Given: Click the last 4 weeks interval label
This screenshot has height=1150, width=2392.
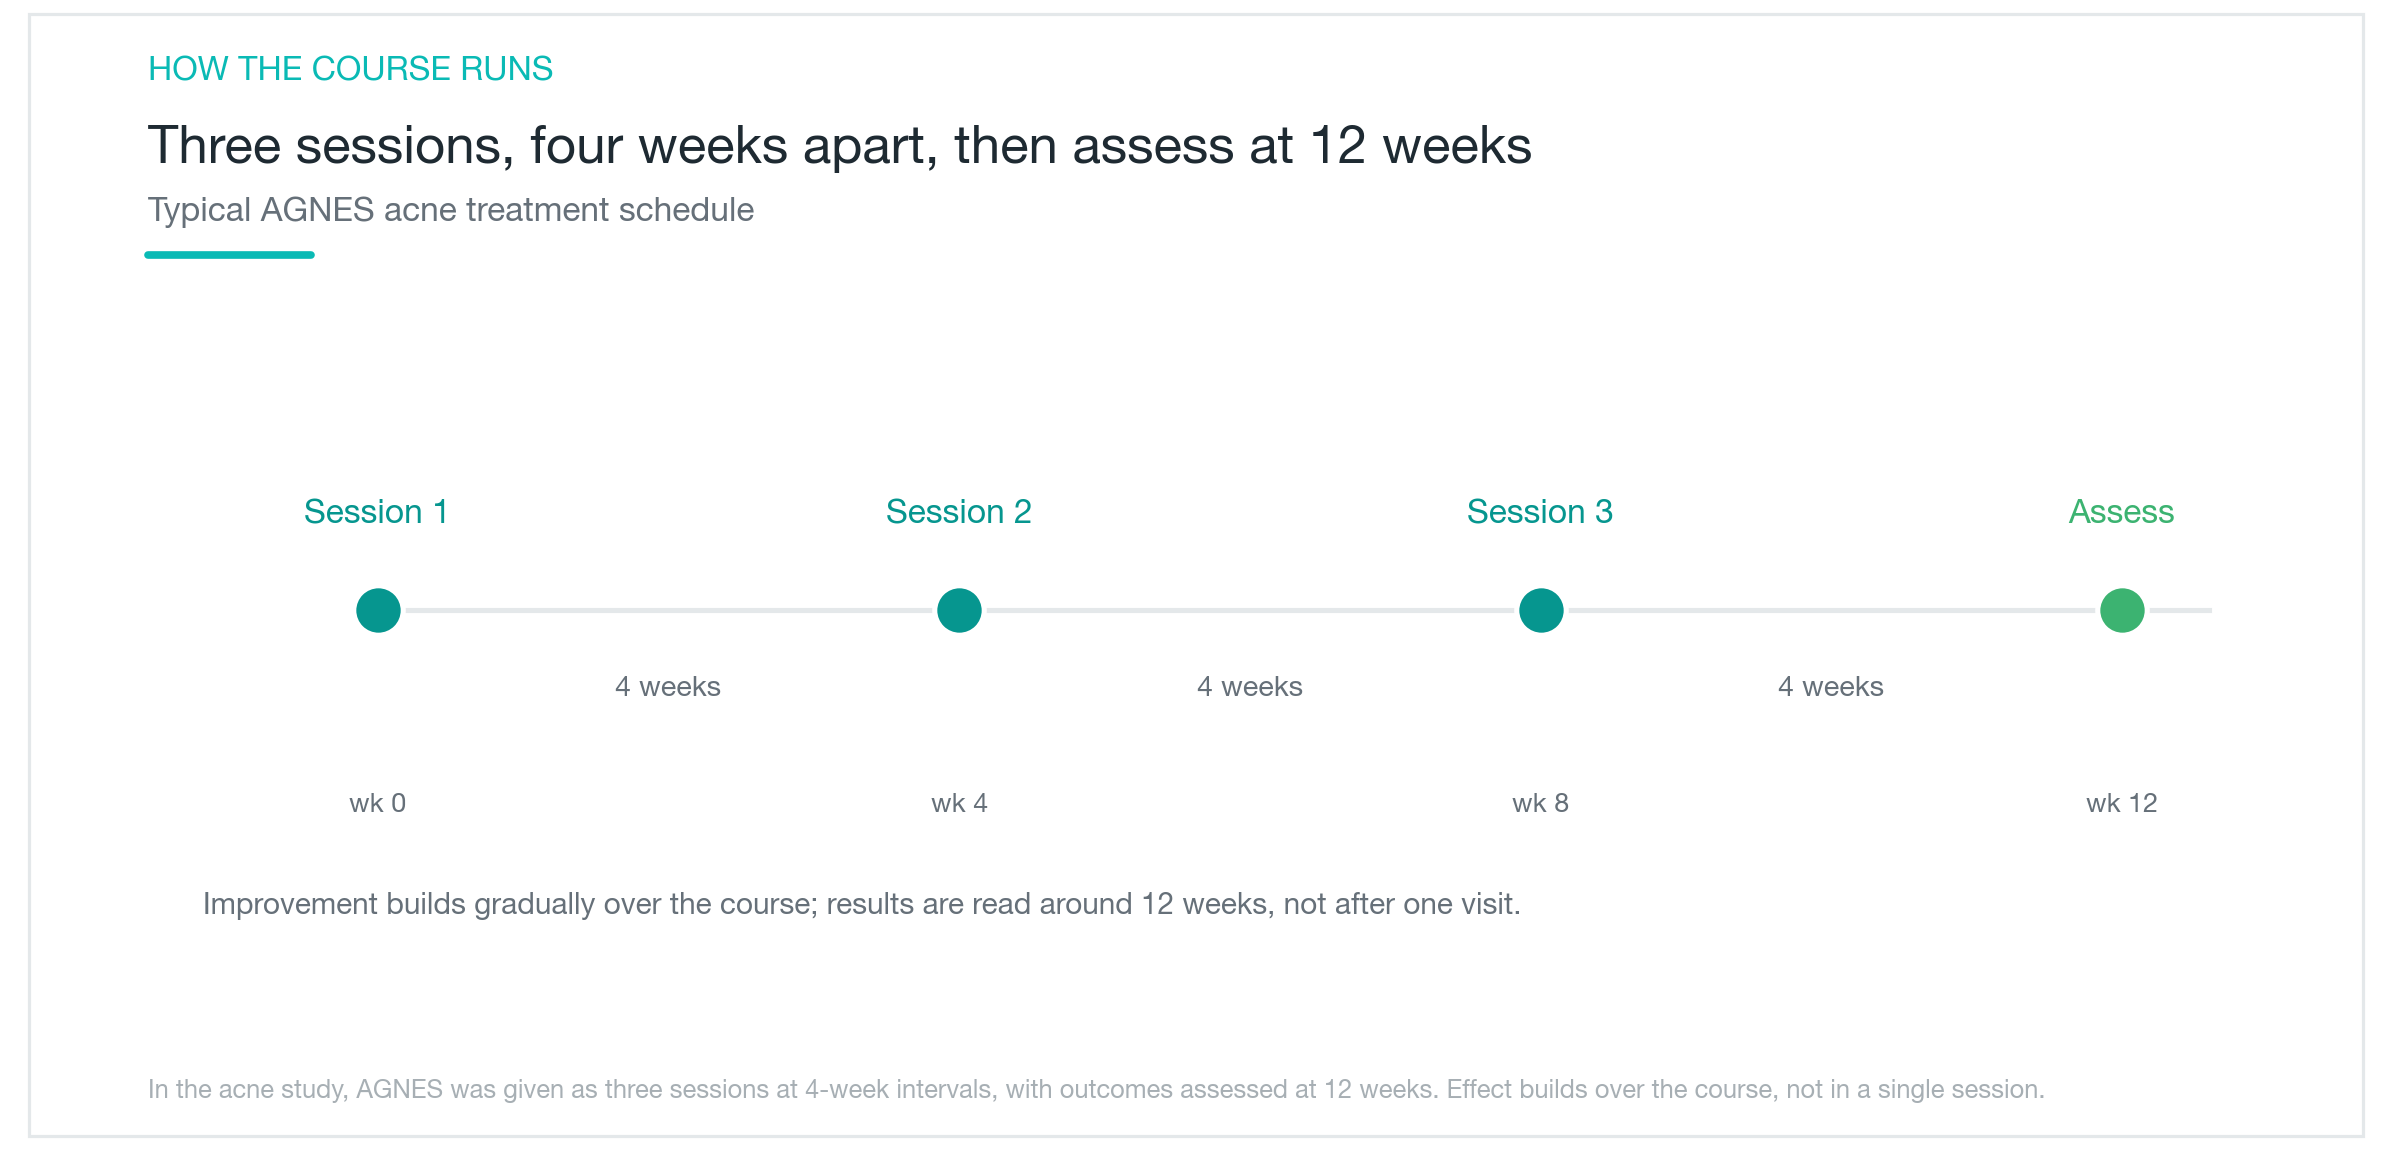Looking at the screenshot, I should coord(1831,686).
